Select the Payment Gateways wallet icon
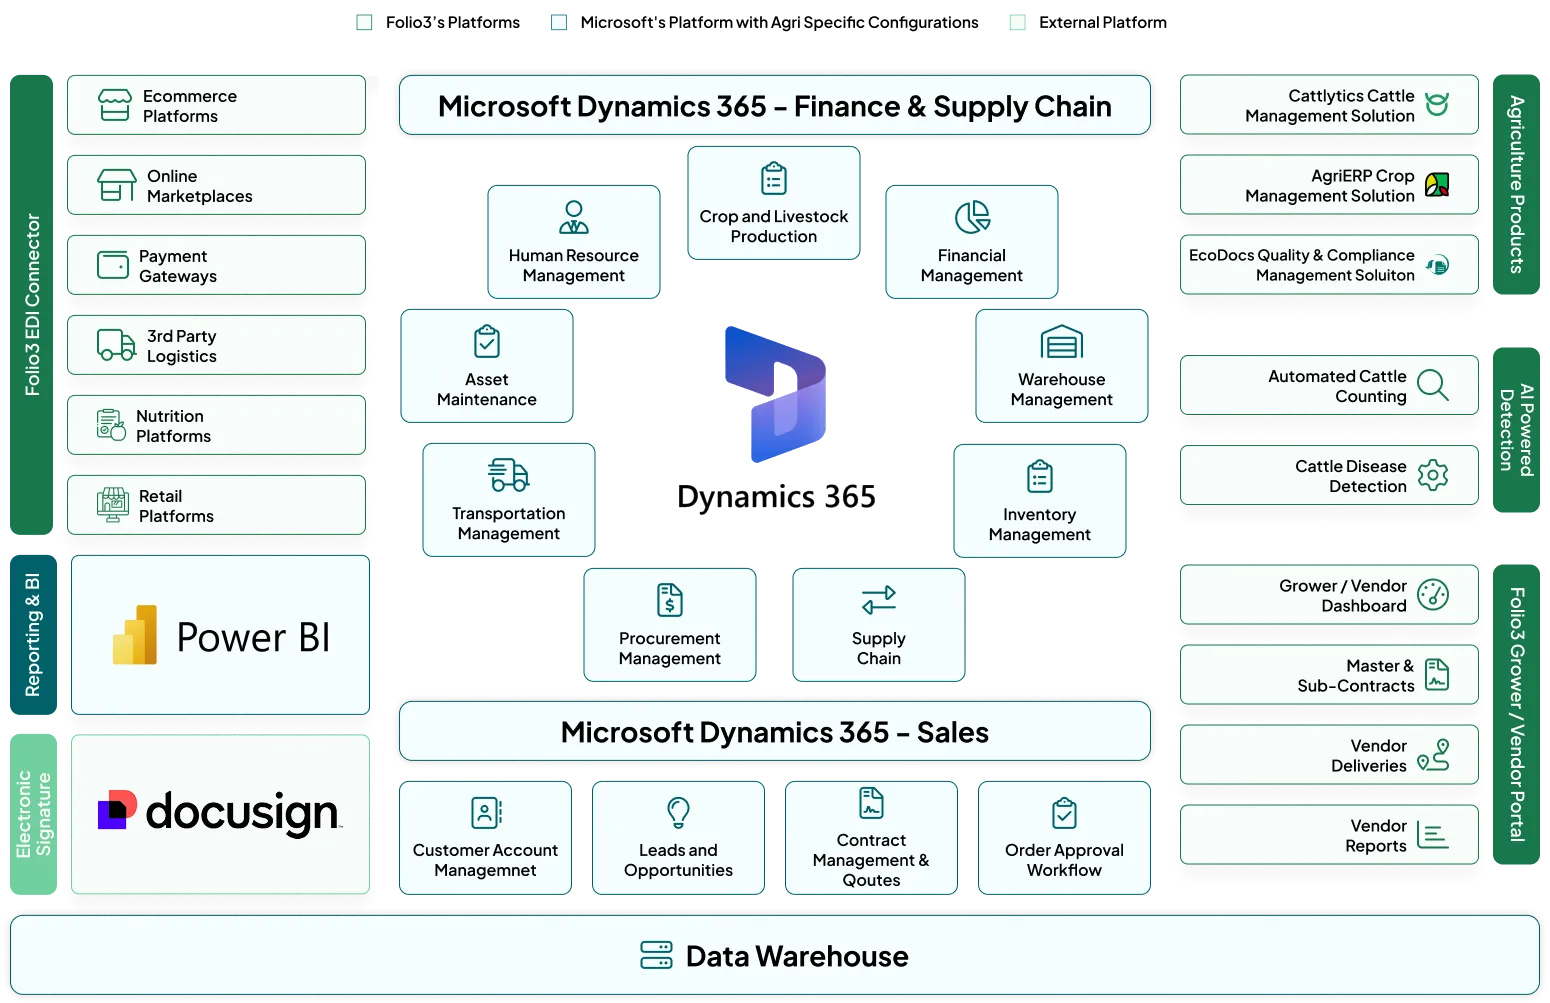 [113, 265]
